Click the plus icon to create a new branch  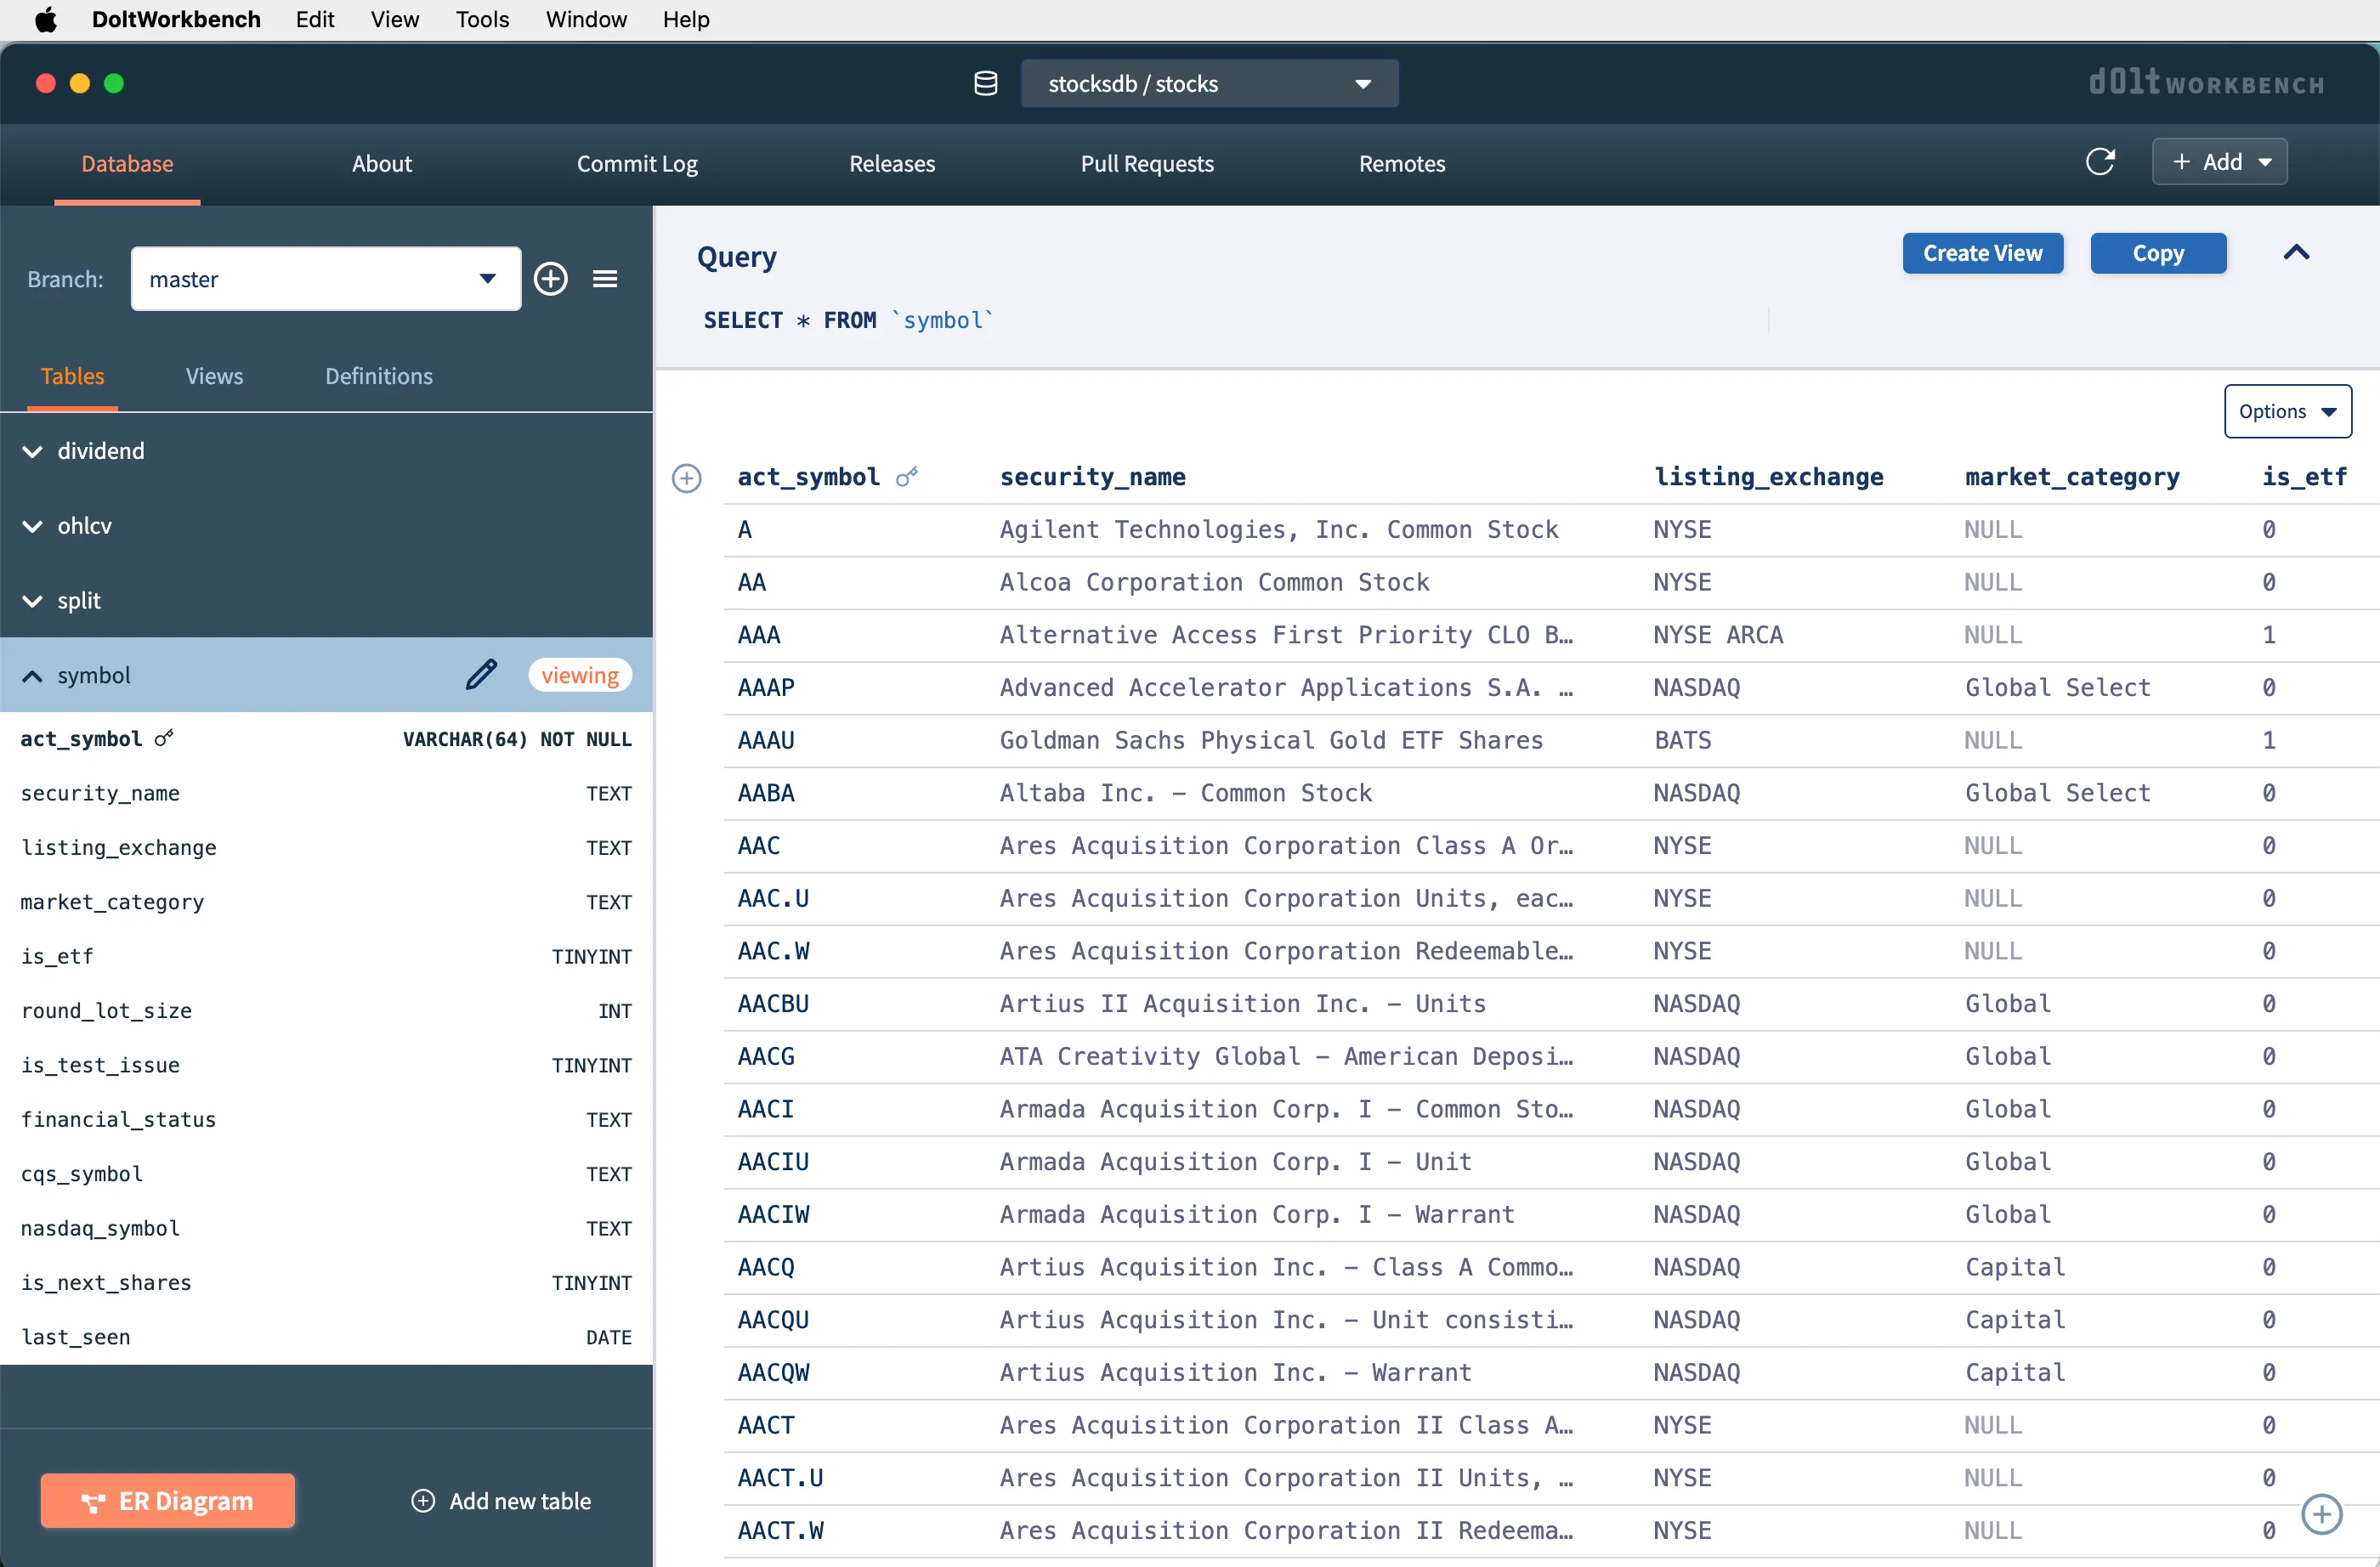(551, 279)
